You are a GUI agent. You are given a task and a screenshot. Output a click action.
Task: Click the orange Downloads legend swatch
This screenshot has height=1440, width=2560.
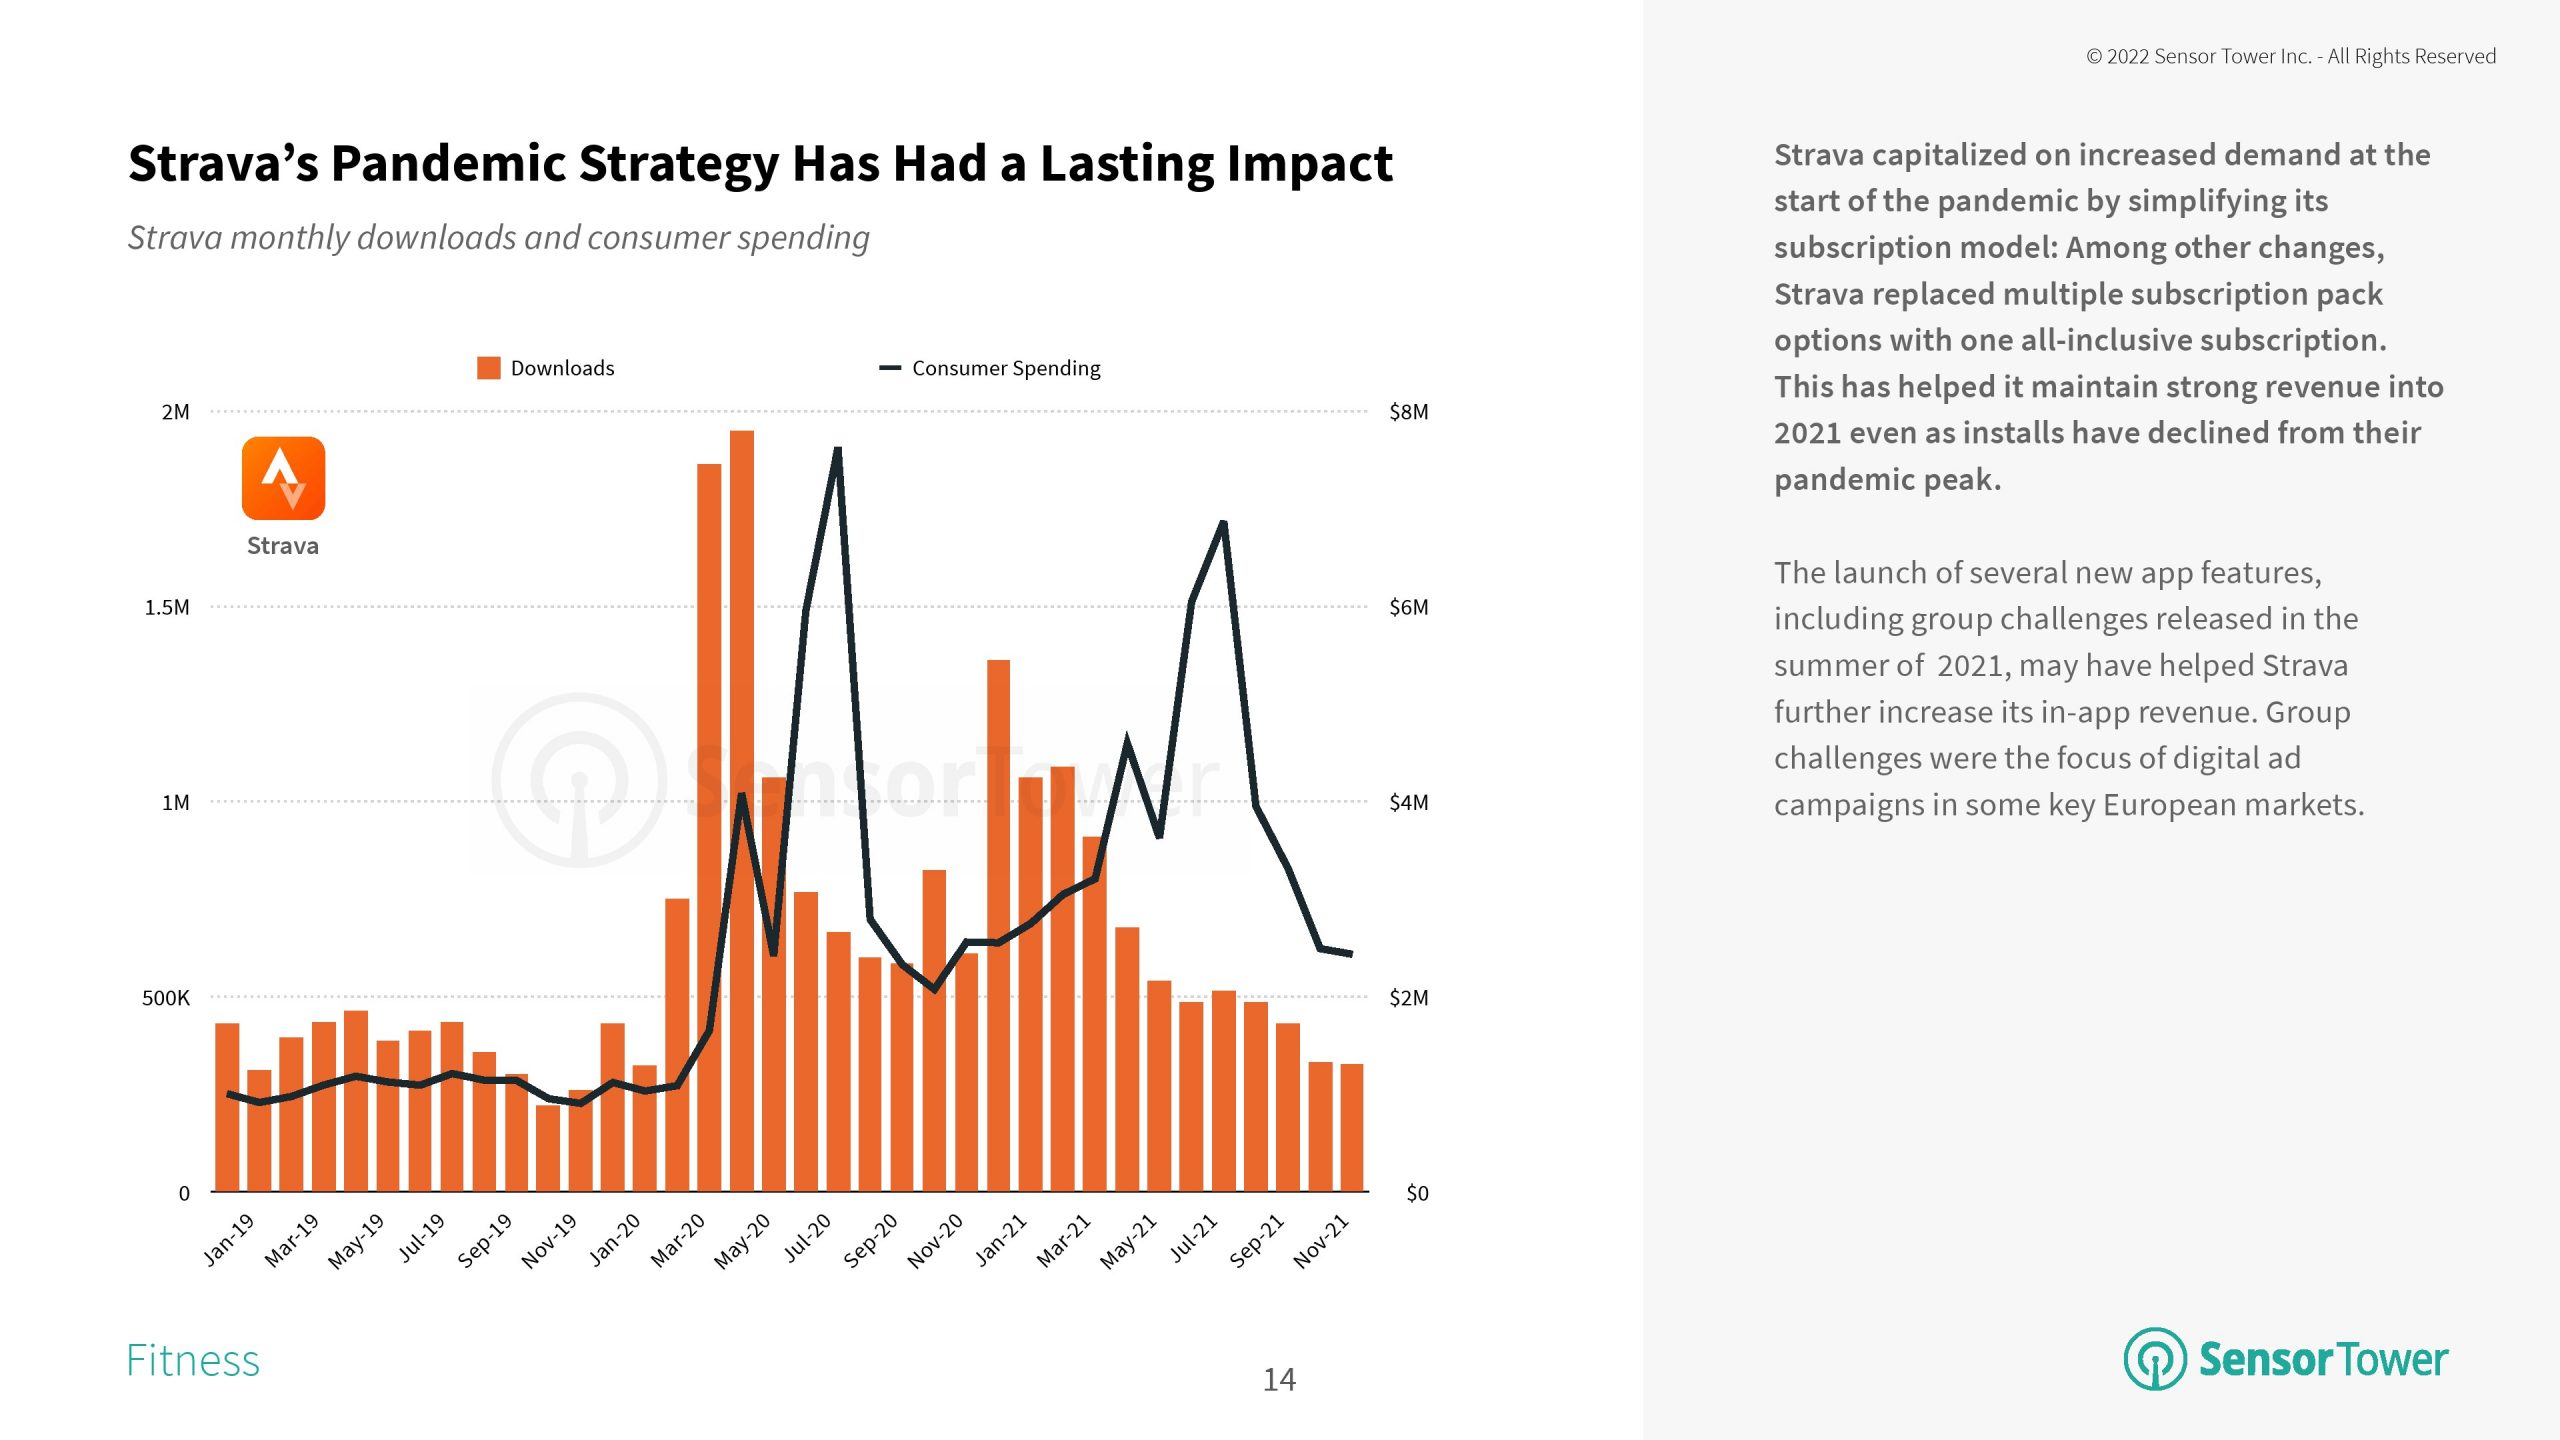pos(489,368)
